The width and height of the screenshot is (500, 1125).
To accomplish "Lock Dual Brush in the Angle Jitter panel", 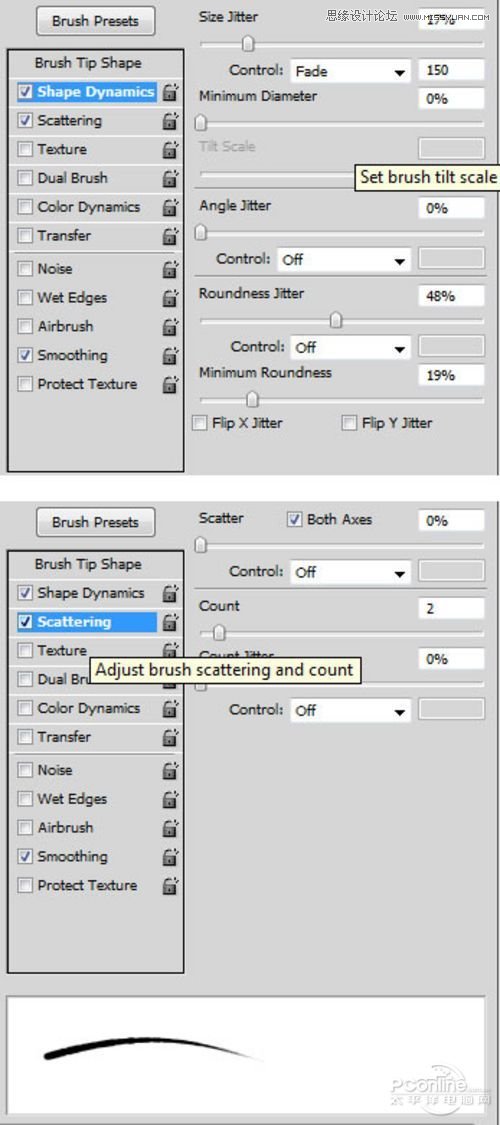I will [170, 178].
